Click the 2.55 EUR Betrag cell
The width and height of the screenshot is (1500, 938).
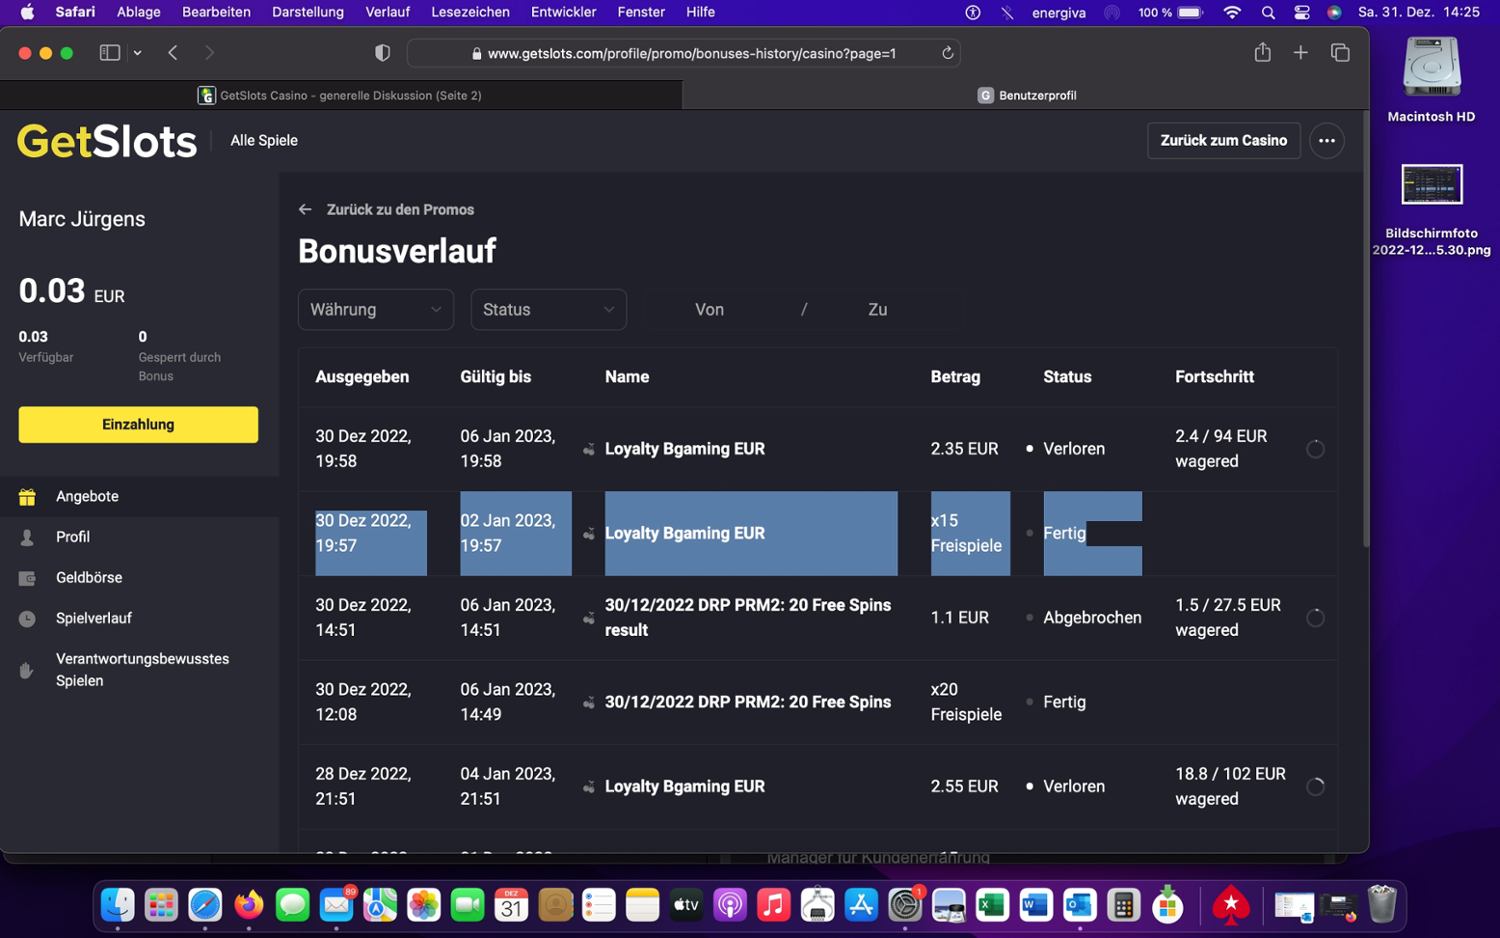(x=964, y=787)
